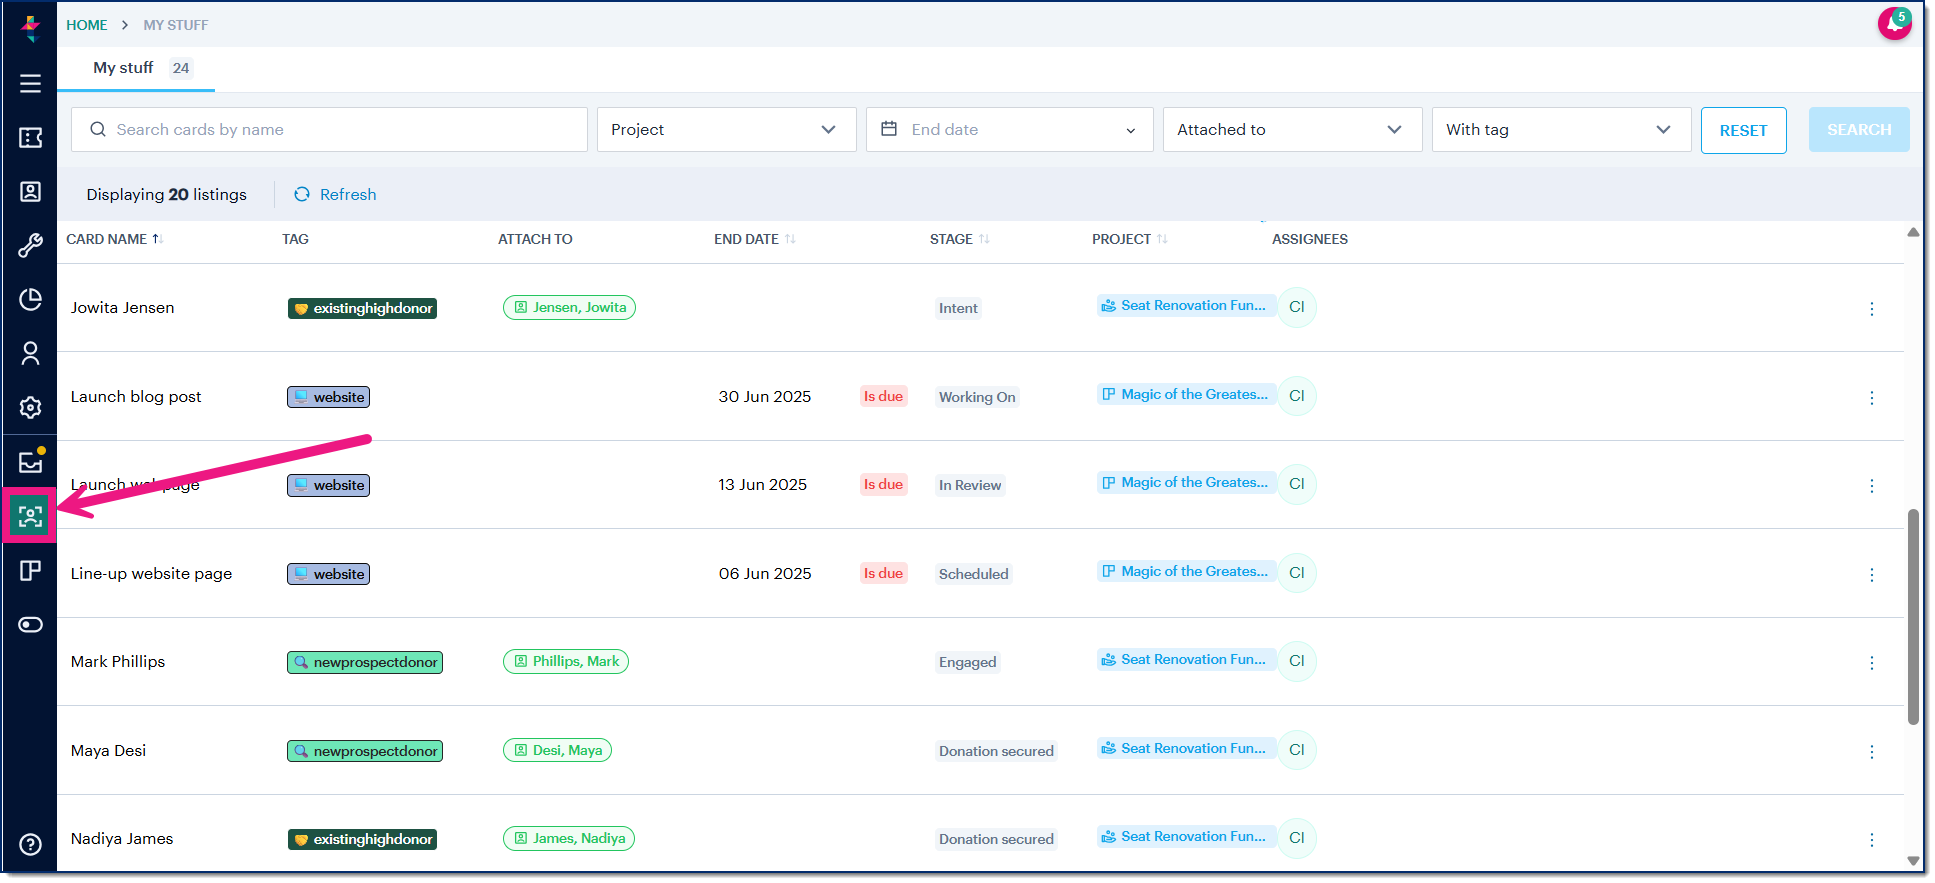Open row options for Launch blog post
This screenshot has width=1935, height=883.
click(1872, 398)
